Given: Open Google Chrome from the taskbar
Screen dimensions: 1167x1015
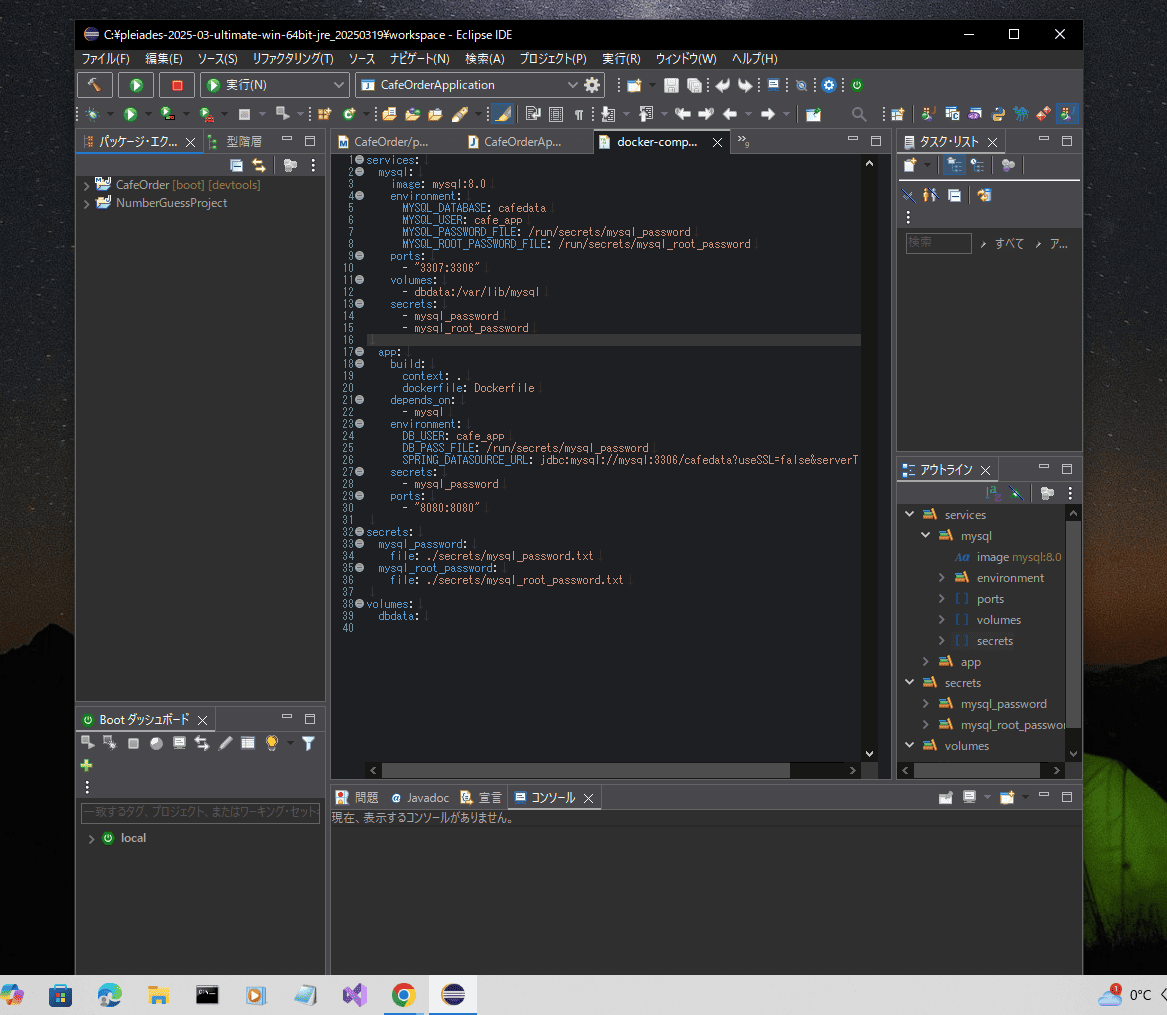Looking at the screenshot, I should pyautogui.click(x=403, y=995).
